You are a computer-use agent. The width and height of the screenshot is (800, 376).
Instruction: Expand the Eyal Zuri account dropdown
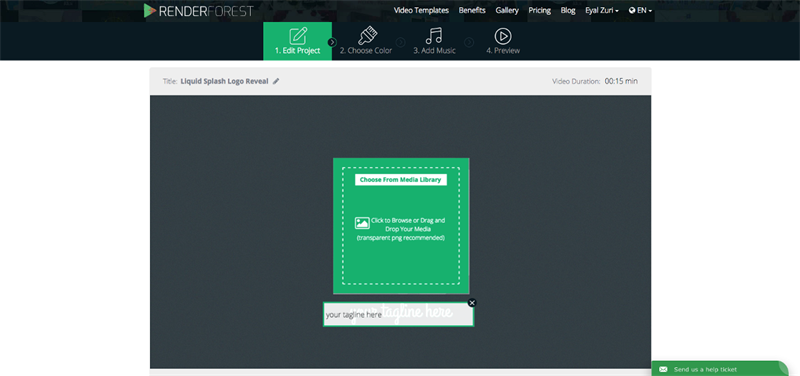[602, 10]
